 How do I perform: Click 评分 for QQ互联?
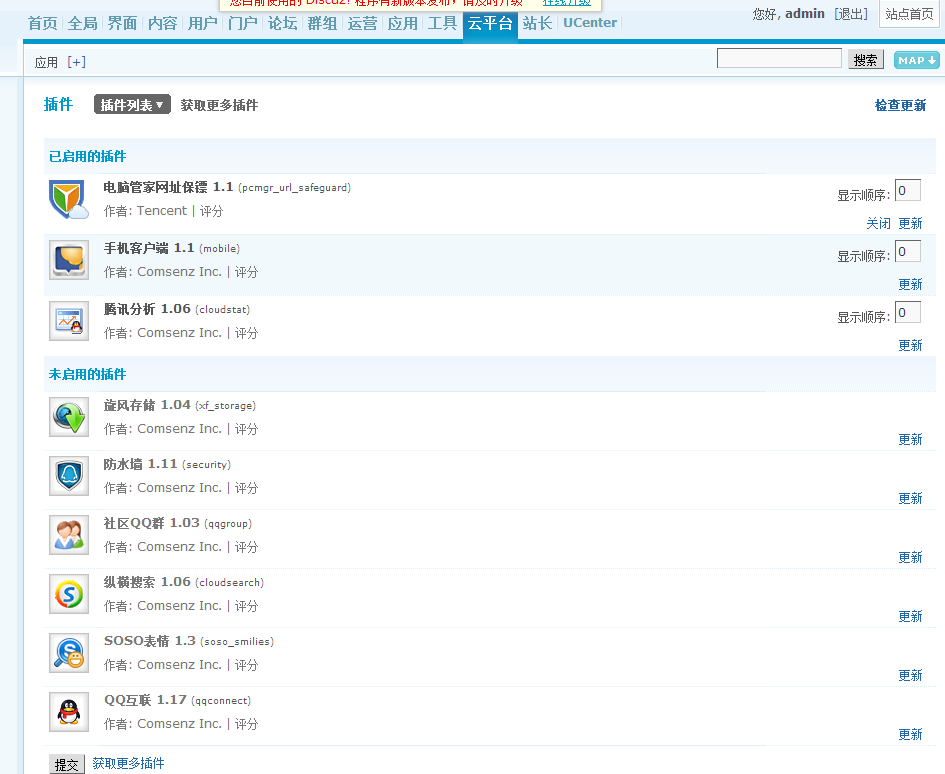pyautogui.click(x=246, y=724)
